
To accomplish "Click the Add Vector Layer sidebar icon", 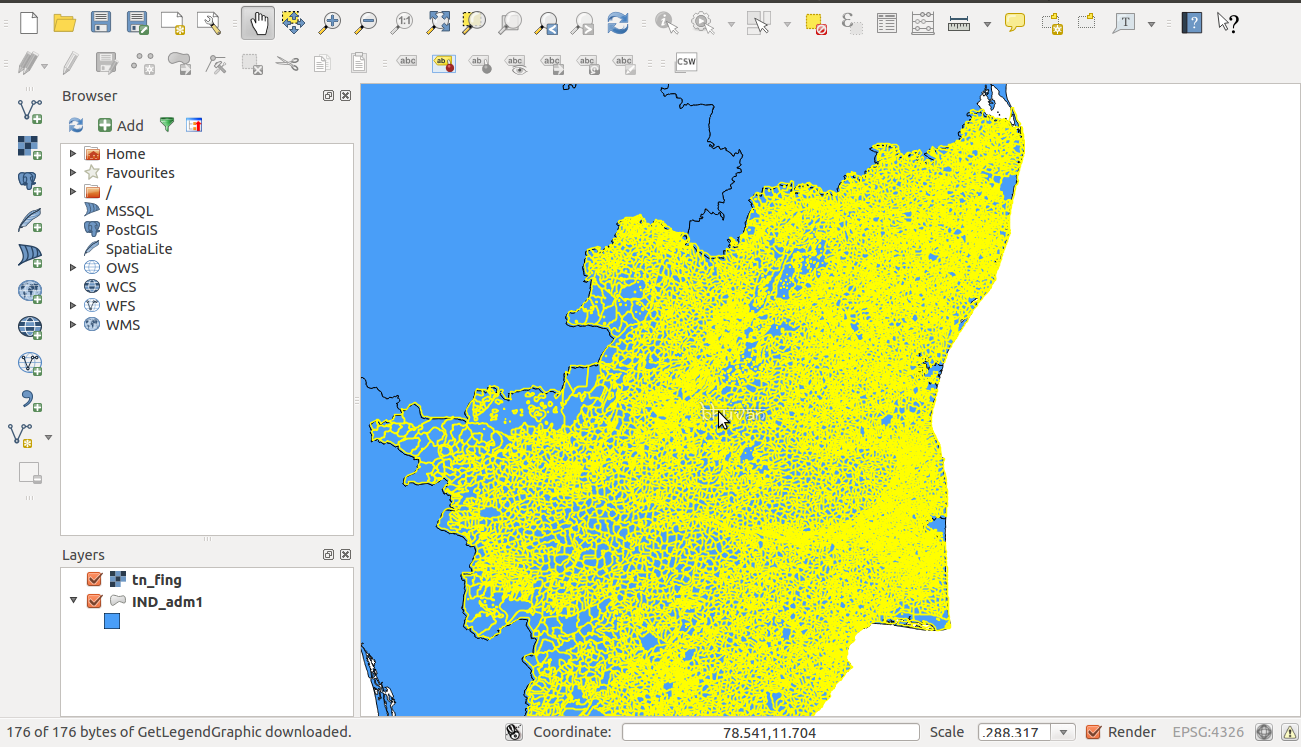I will click(x=30, y=109).
